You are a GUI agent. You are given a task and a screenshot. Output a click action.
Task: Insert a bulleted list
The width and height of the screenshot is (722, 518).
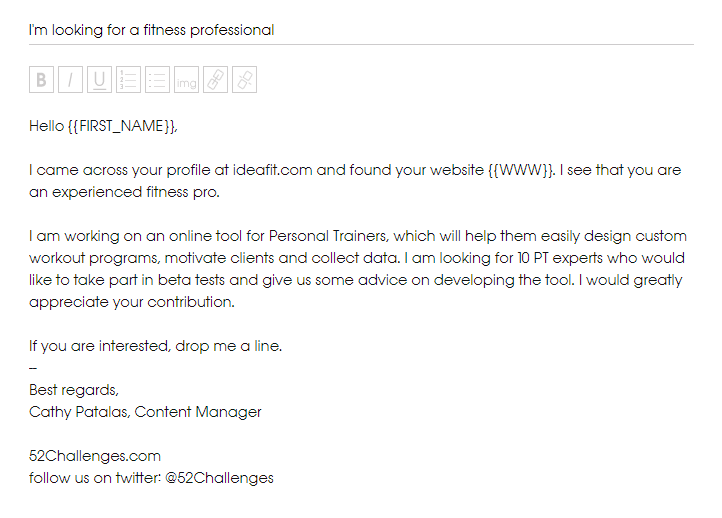pyautogui.click(x=157, y=81)
